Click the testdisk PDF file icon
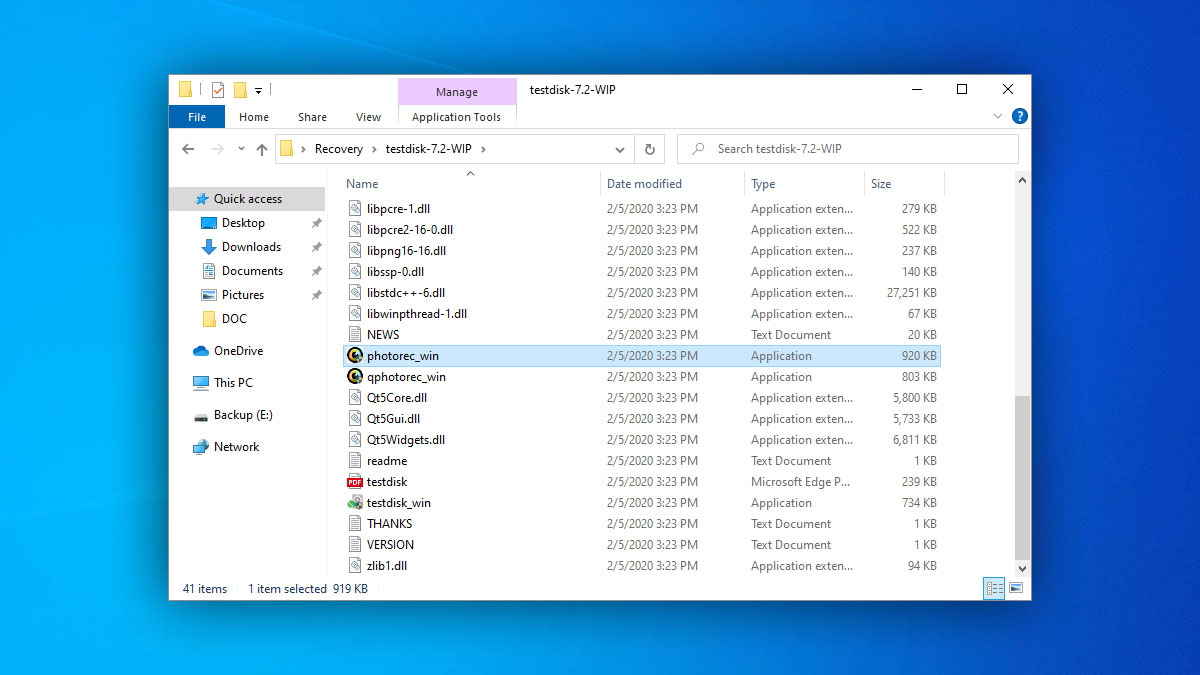The image size is (1200, 675). (x=355, y=482)
